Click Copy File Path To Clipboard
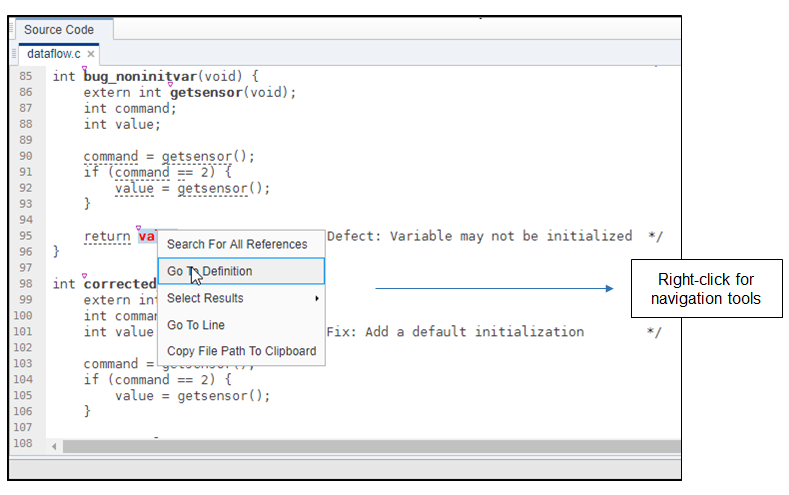This screenshot has height=495, width=789. coord(241,351)
